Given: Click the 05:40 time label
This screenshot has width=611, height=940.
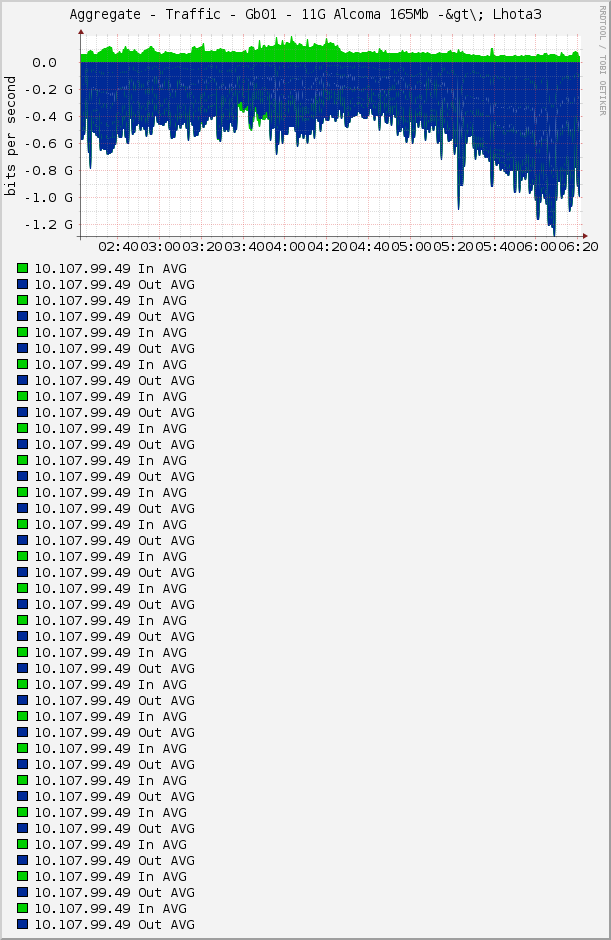Looking at the screenshot, I should coord(495,247).
